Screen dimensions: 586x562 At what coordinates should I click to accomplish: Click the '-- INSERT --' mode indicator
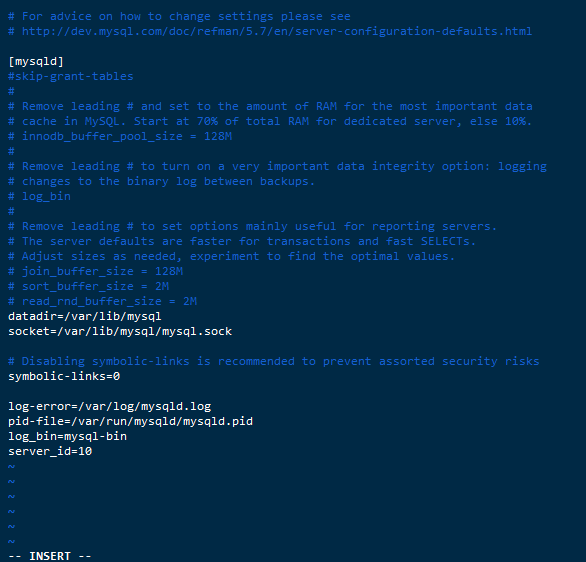click(50, 556)
